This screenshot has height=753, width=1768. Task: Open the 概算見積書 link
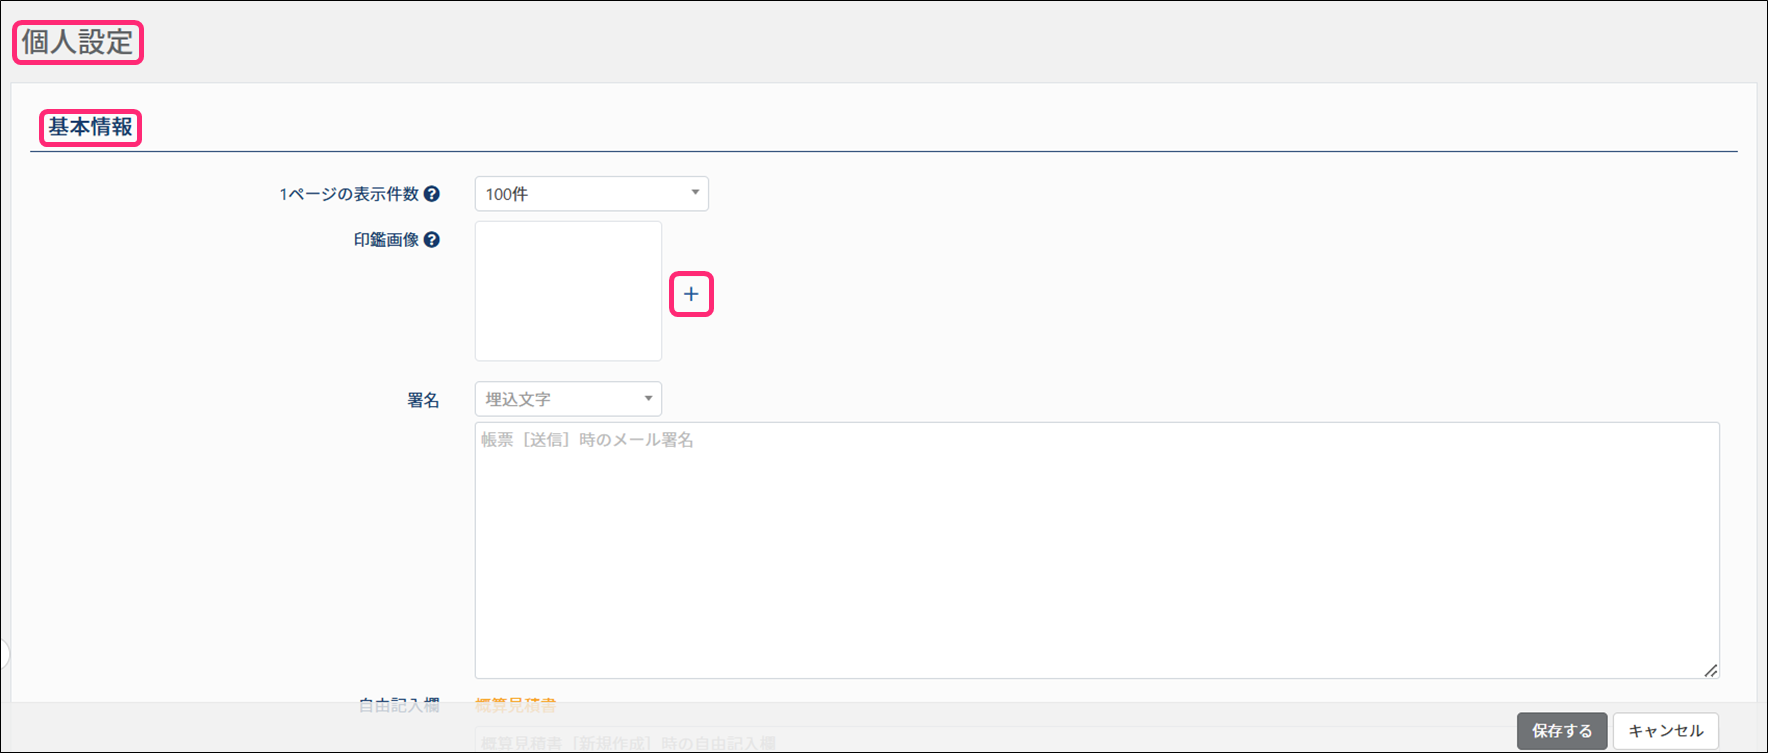[515, 705]
